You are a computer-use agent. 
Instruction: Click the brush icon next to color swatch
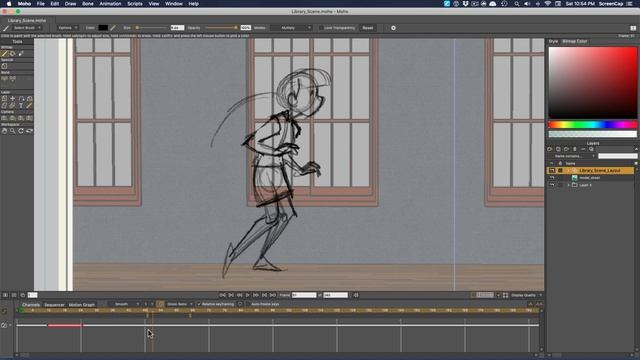pyautogui.click(x=113, y=28)
